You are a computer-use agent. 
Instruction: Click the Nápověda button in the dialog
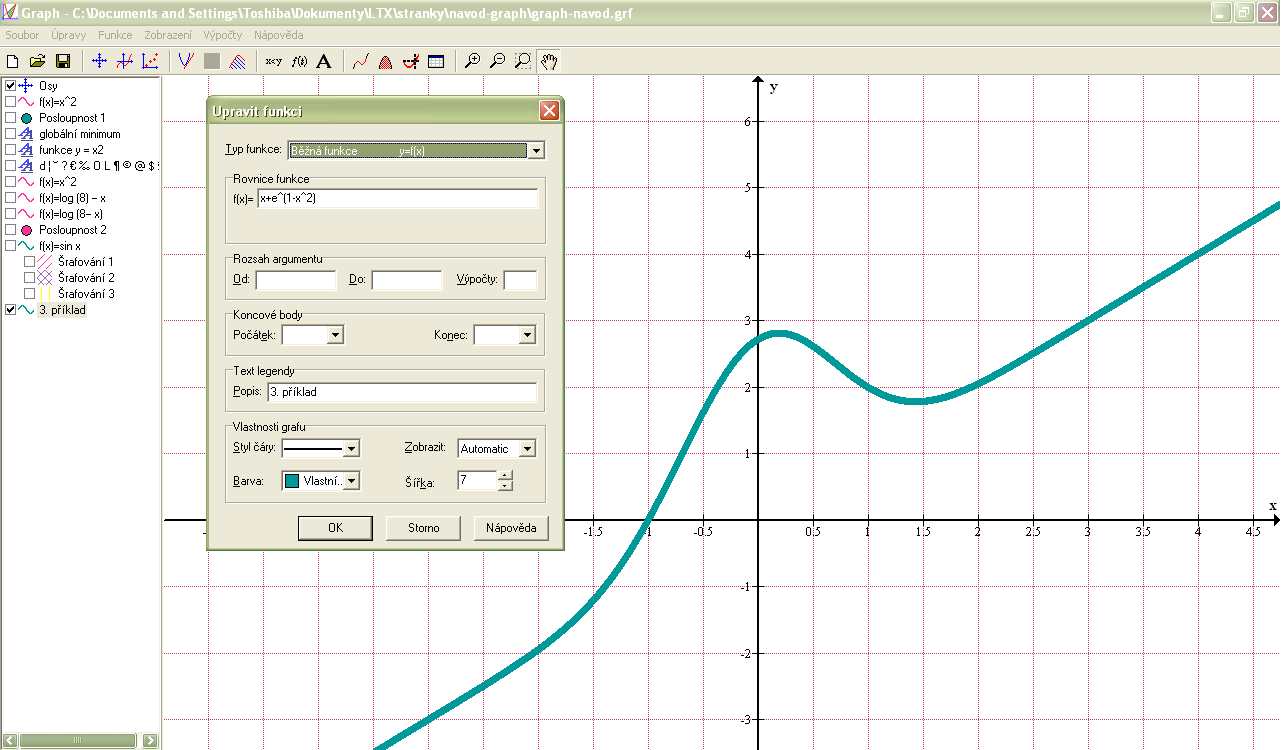click(511, 528)
